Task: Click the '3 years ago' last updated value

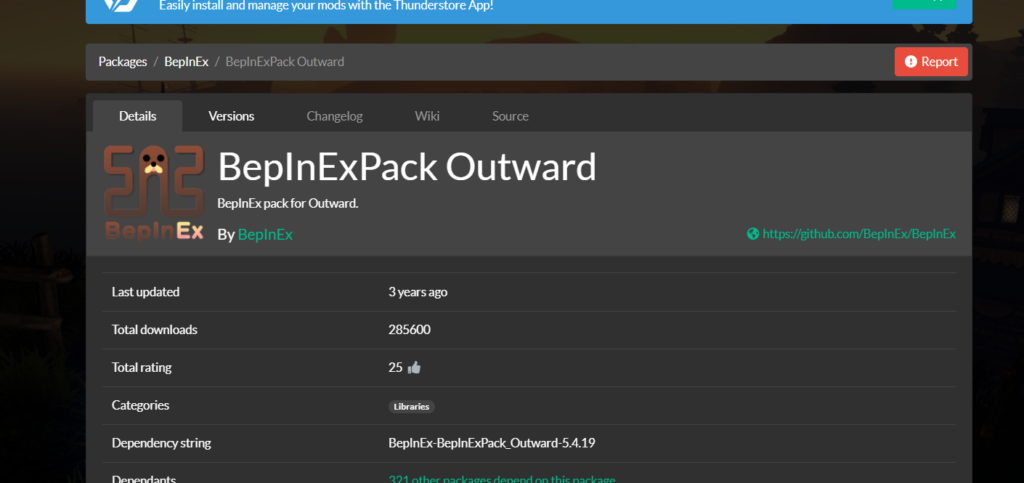Action: (418, 292)
